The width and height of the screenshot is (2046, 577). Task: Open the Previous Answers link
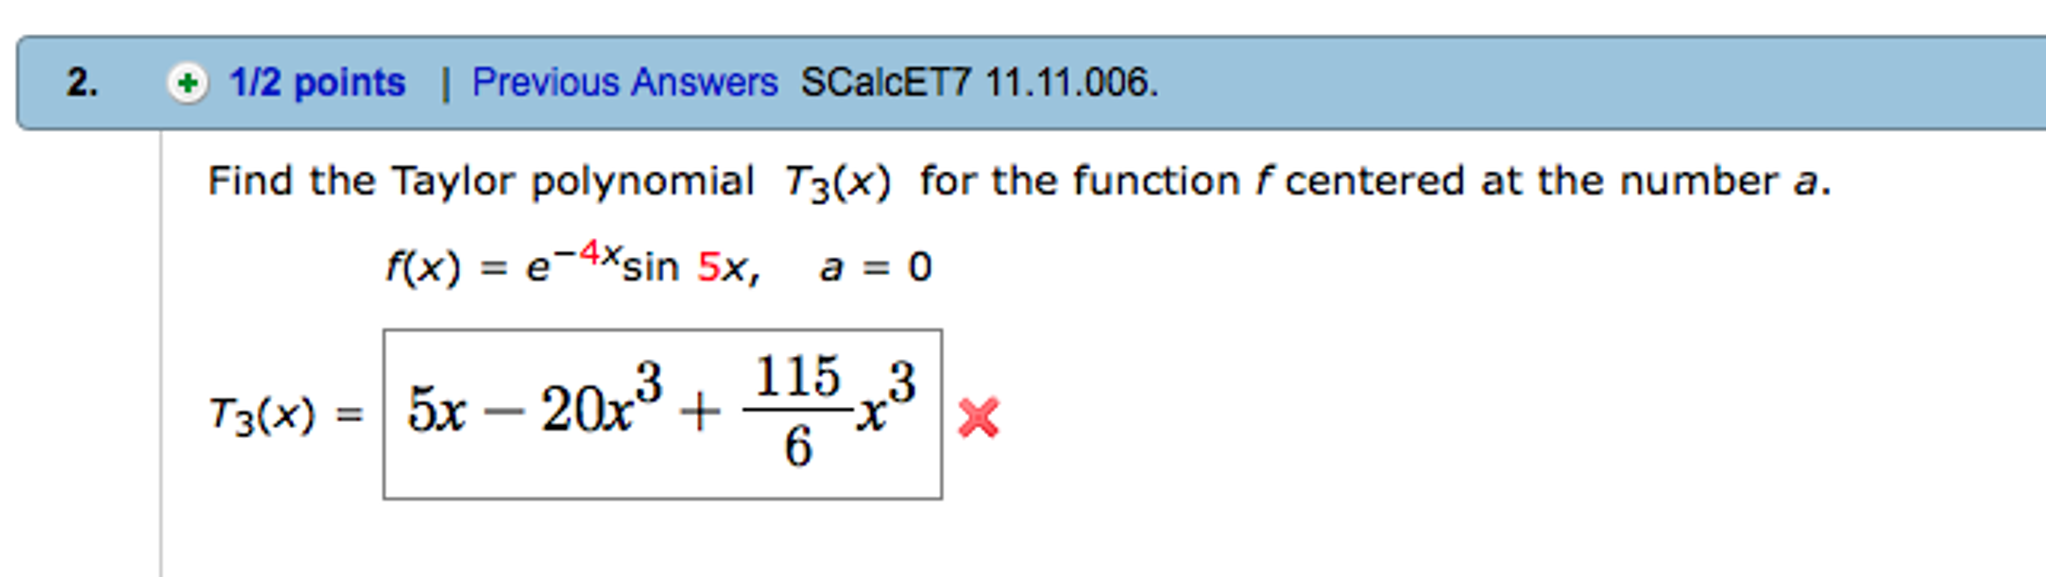(x=625, y=83)
